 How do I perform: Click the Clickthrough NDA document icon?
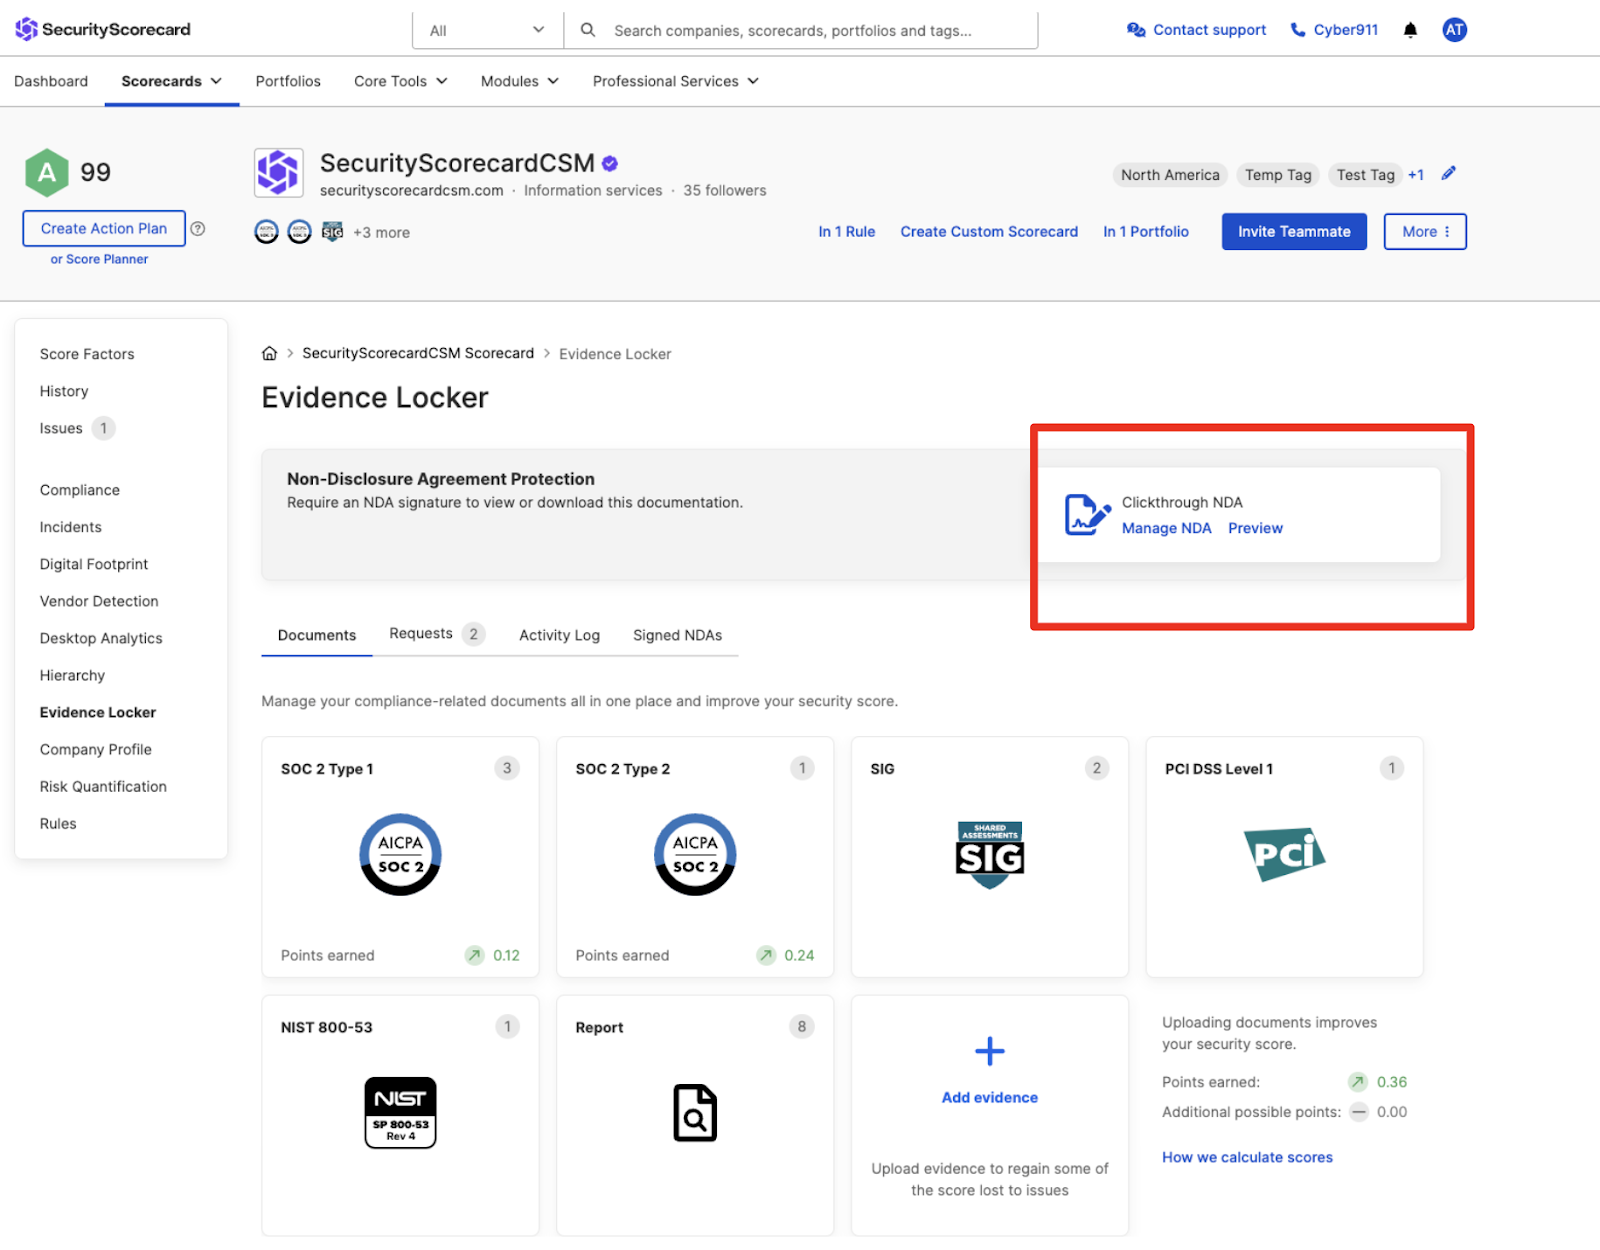1087,514
